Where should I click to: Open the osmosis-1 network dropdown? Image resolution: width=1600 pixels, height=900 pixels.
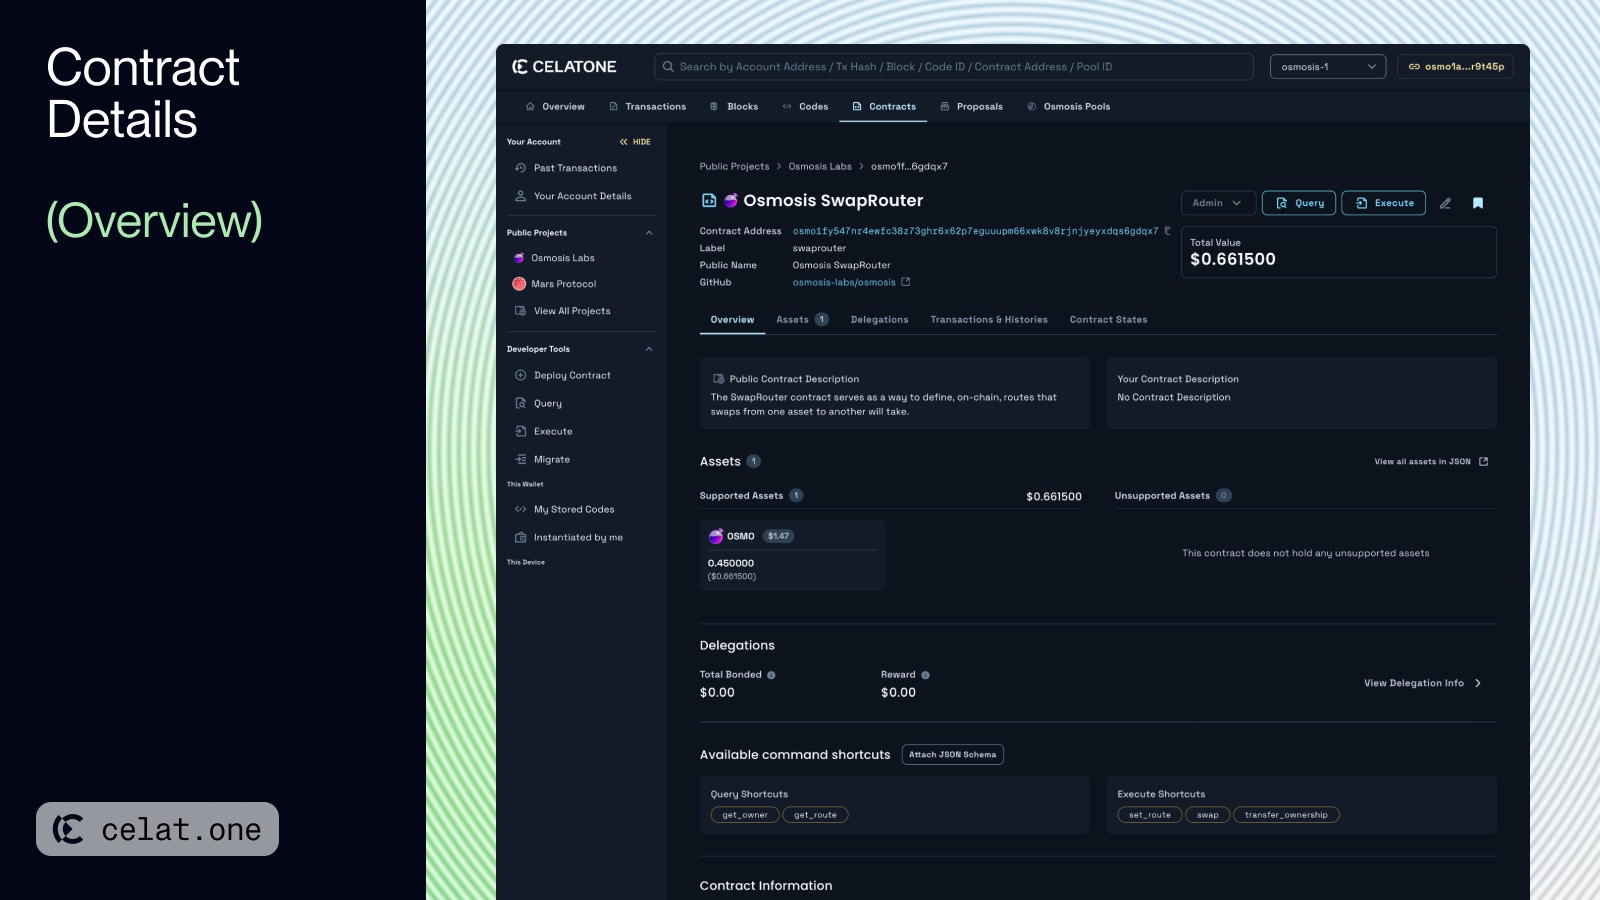click(1328, 67)
